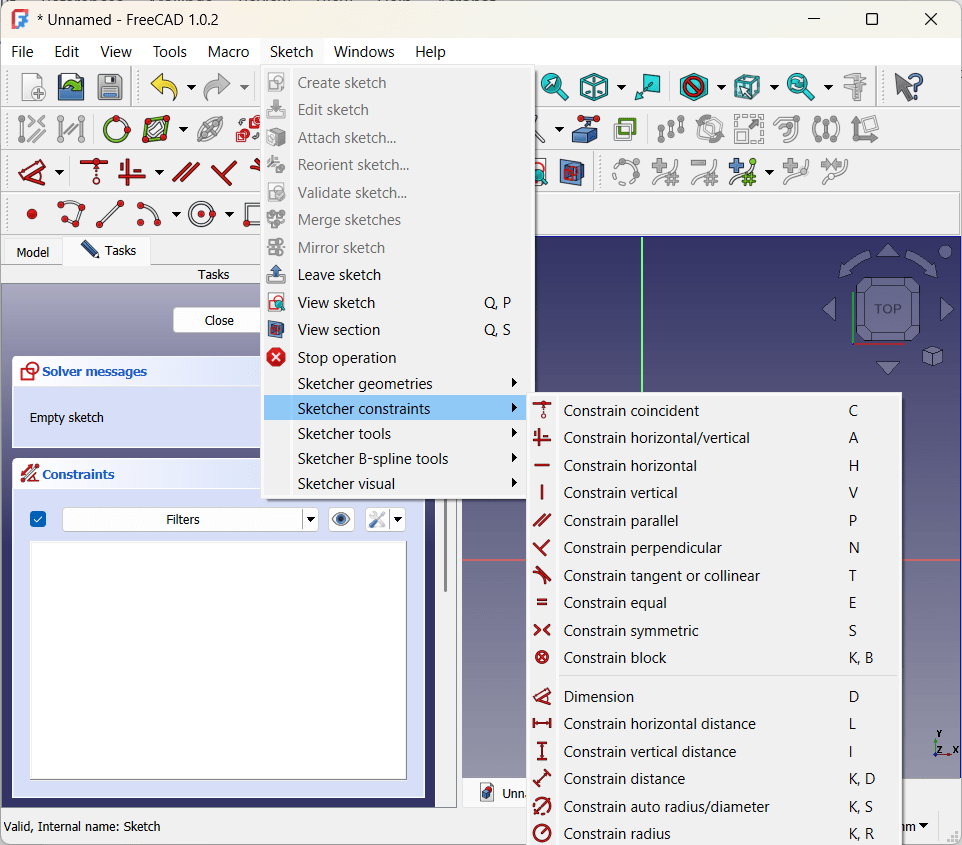Select the Arc tool icon
Image resolution: width=962 pixels, height=845 pixels.
pos(148,214)
